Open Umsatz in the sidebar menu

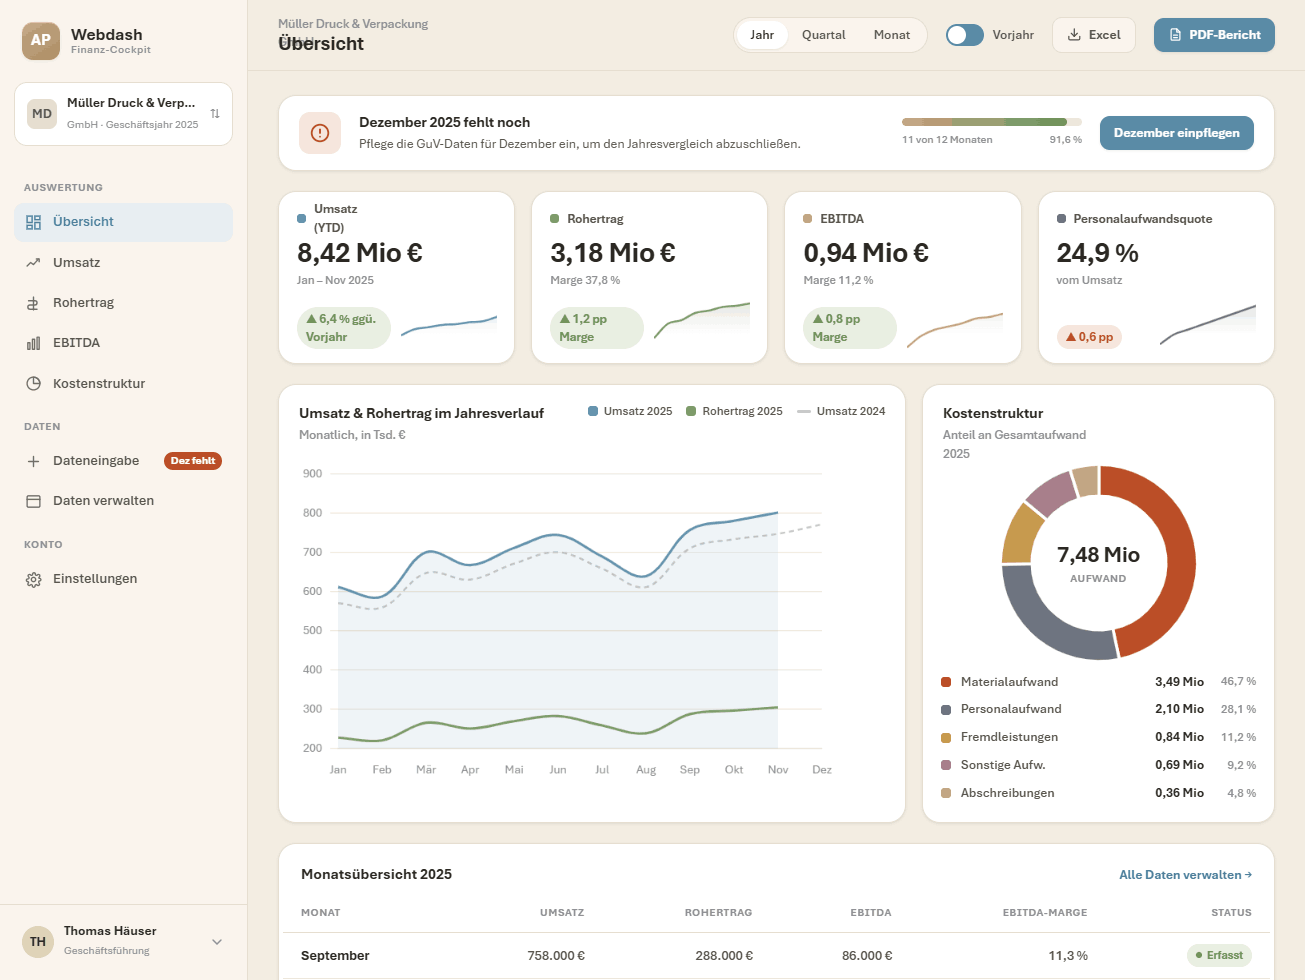click(x=123, y=263)
